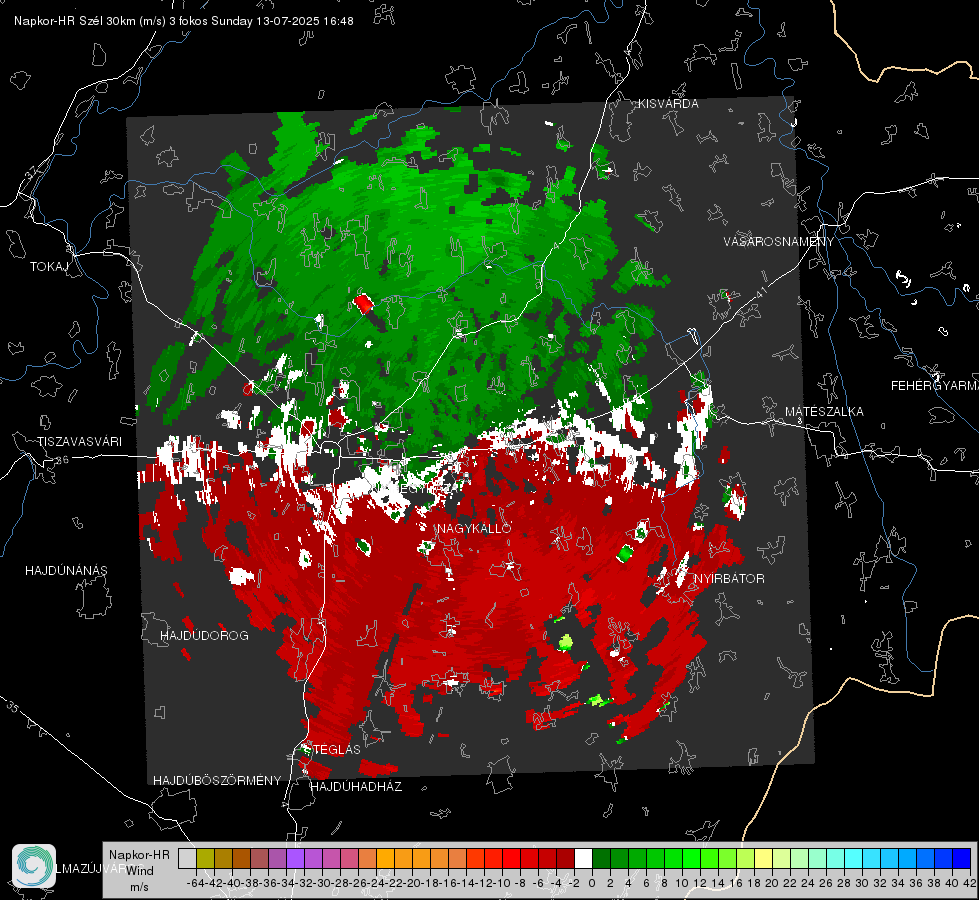979x900 pixels.
Task: Click the road number 35 label
Action: click(x=13, y=706)
